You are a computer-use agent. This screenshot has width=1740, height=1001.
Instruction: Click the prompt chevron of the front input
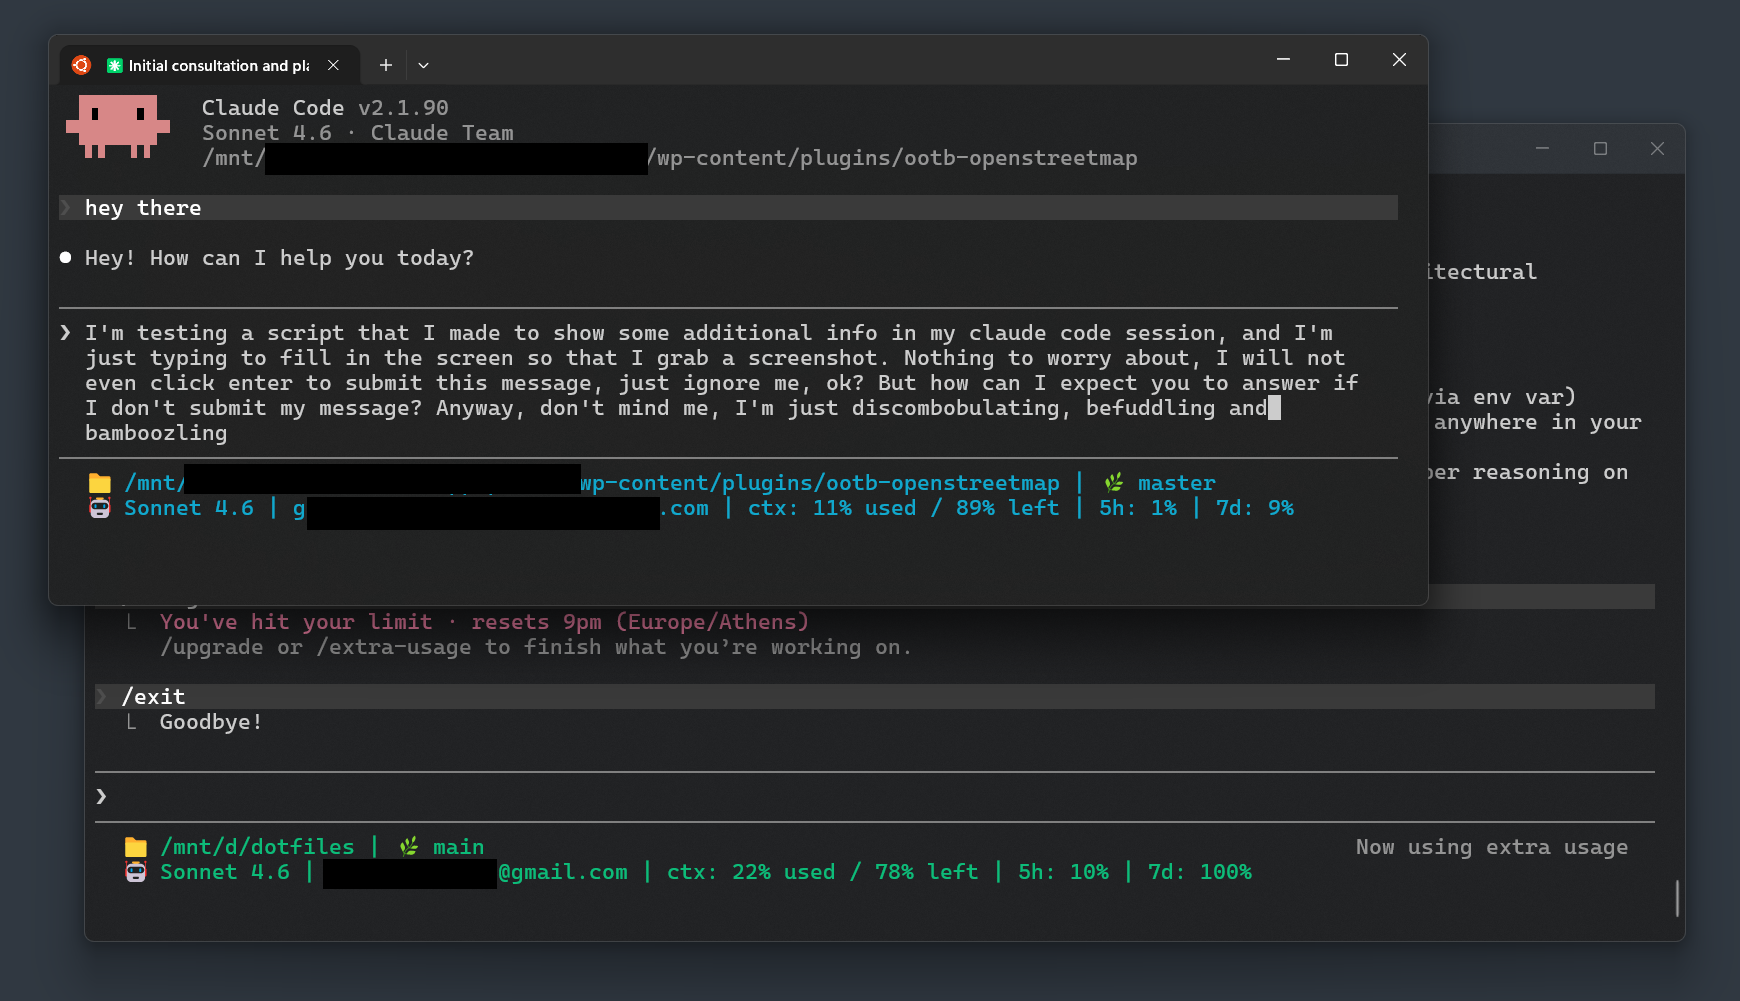pyautogui.click(x=66, y=333)
